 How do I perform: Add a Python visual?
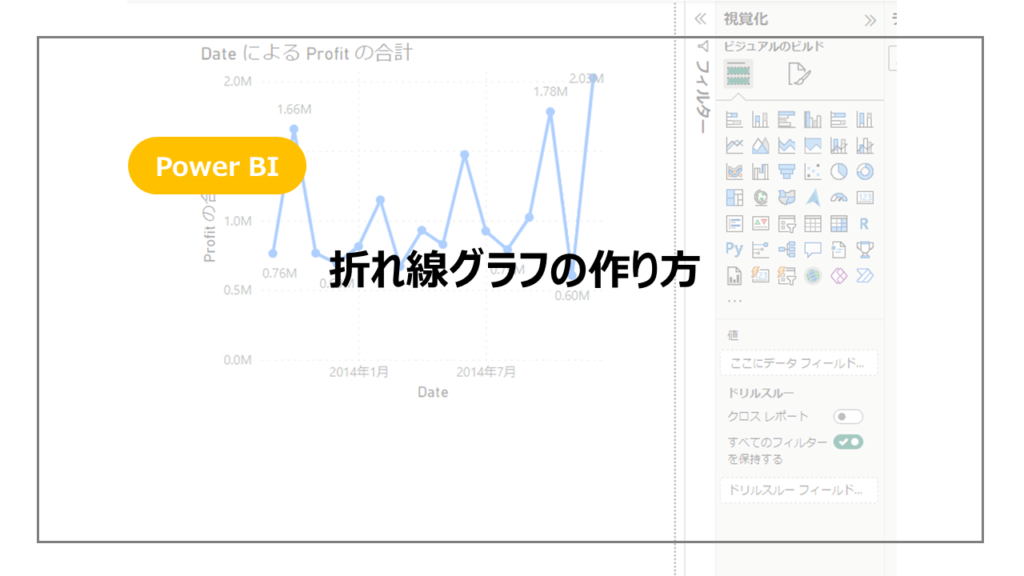735,249
